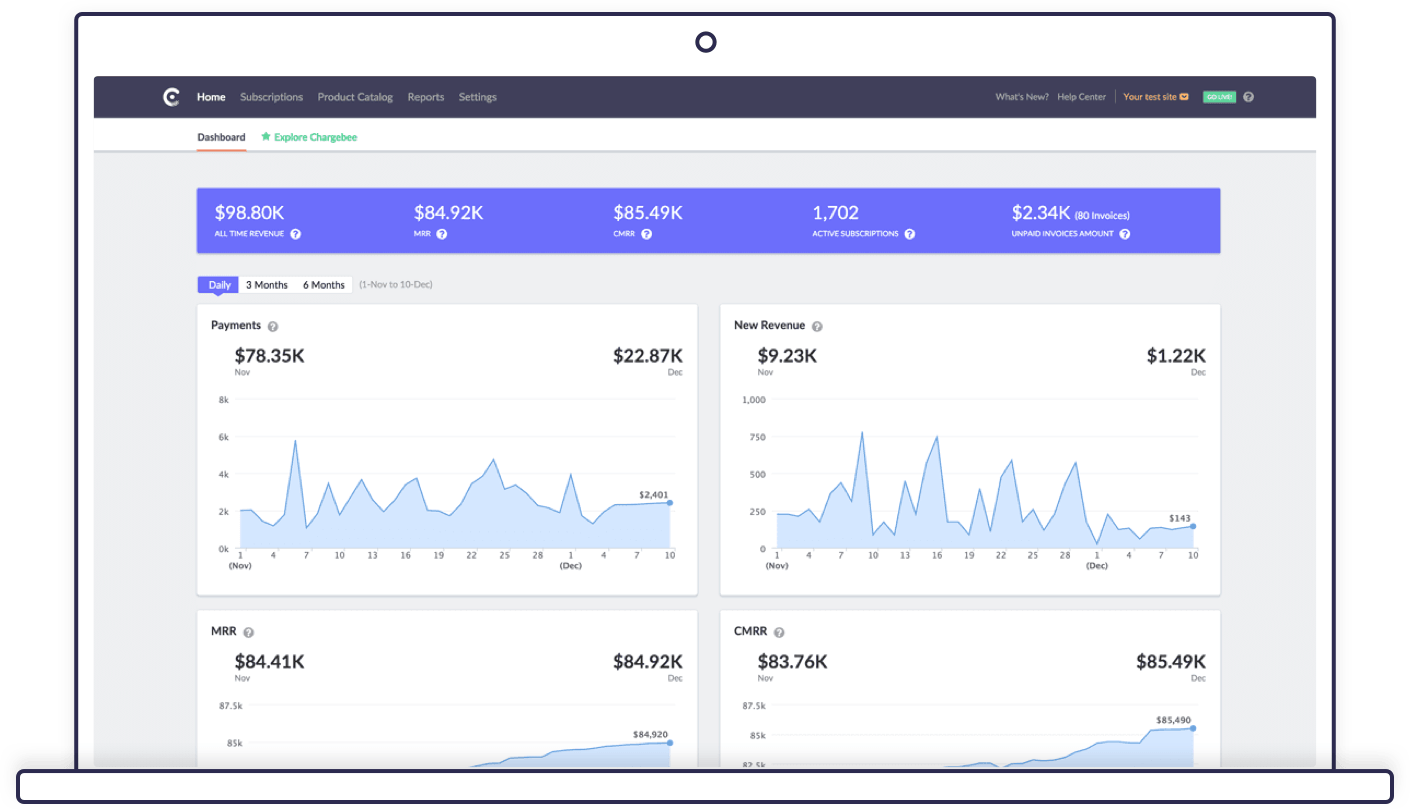Go to Reports menu item
Image resolution: width=1410 pixels, height=810 pixels.
(426, 97)
